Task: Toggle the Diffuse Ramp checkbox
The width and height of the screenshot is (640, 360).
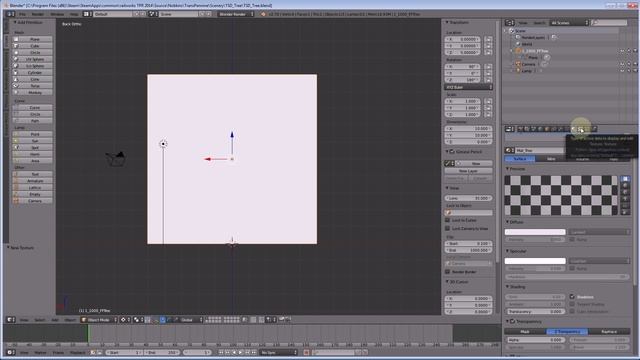Action: pyautogui.click(x=572, y=239)
